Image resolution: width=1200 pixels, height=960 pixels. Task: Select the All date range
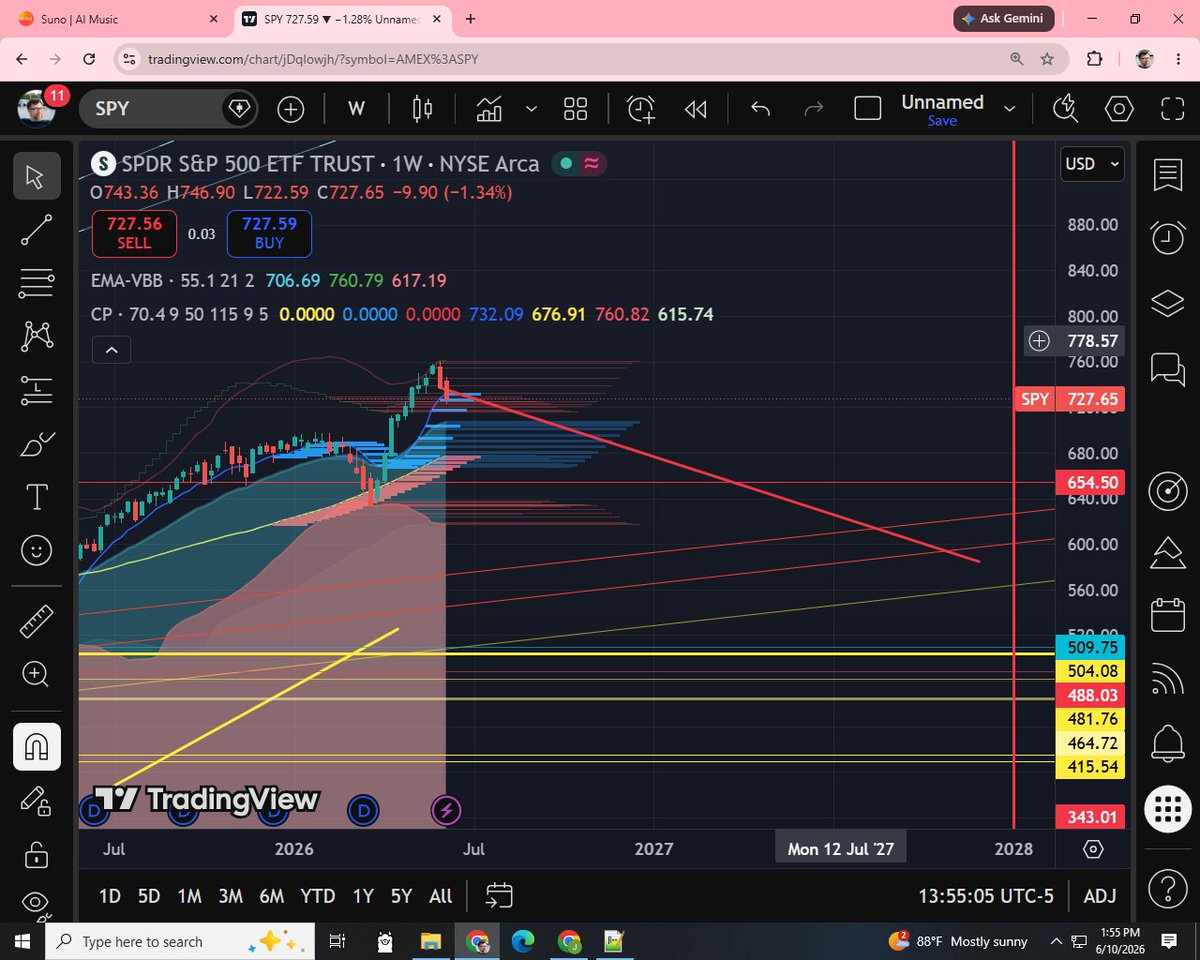pos(441,896)
